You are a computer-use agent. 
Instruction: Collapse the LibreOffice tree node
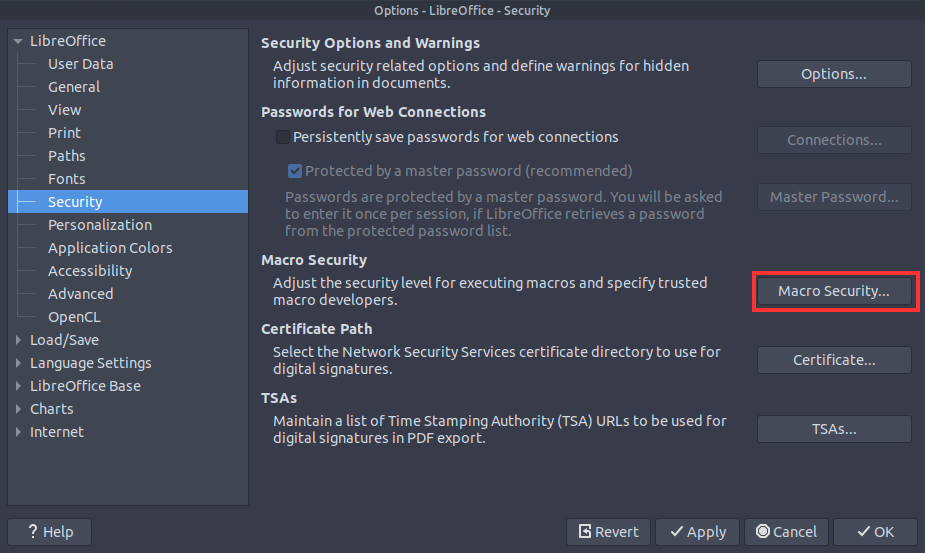(18, 41)
